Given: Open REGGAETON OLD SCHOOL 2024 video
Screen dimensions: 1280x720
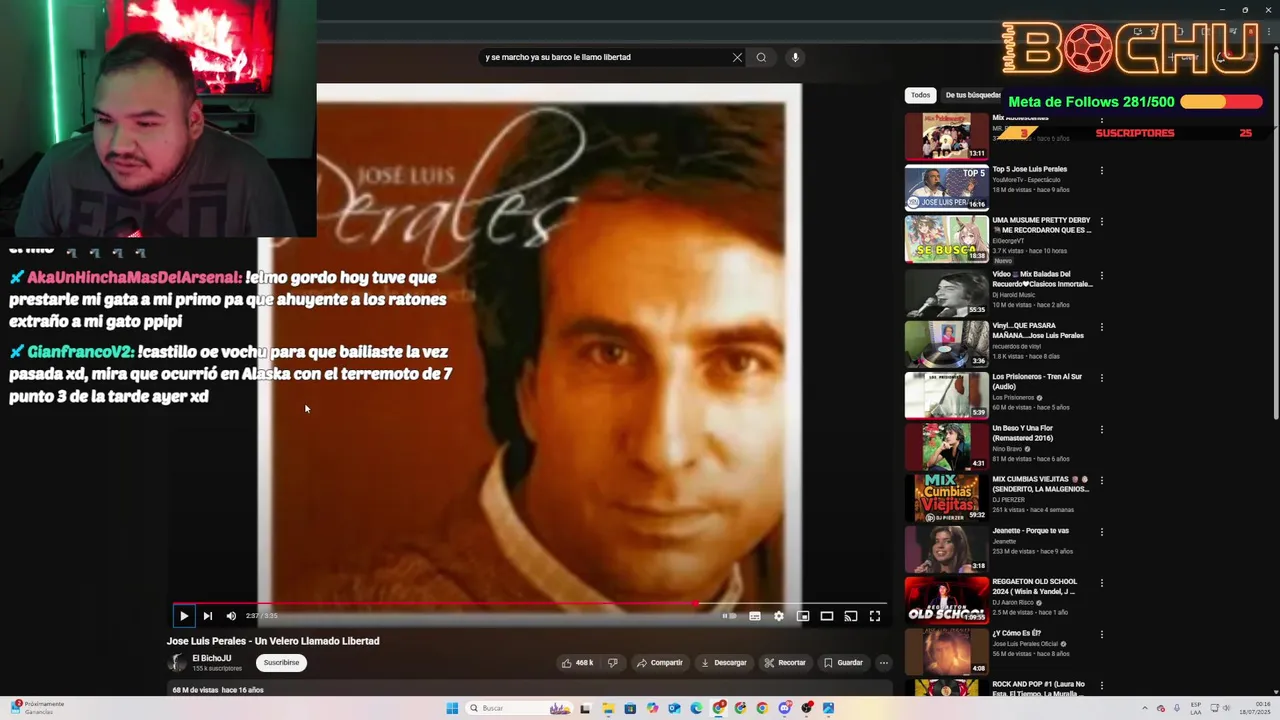Looking at the screenshot, I should (946, 600).
